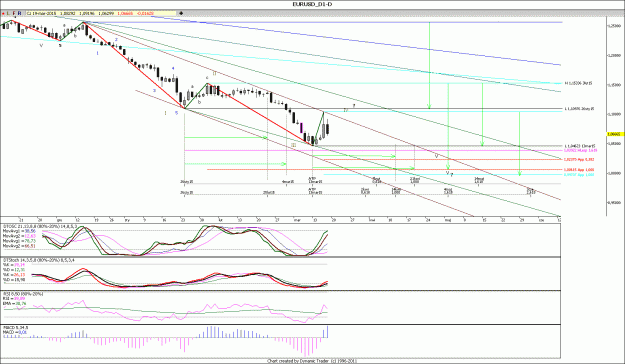Click the EMA 38,76 value label
The height and width of the screenshot is (364, 625).
point(15,303)
